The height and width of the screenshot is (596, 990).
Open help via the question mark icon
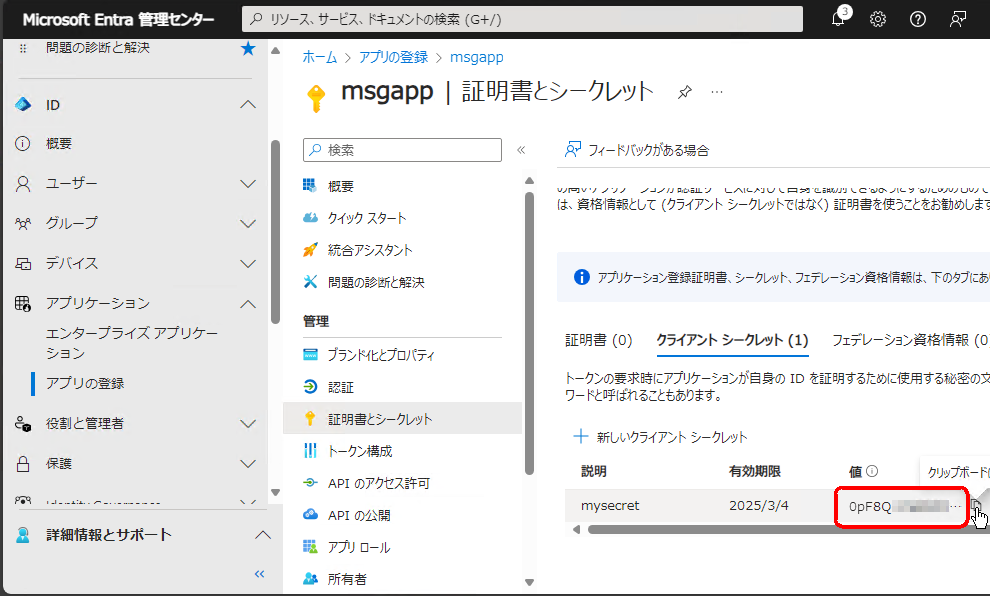tap(917, 18)
